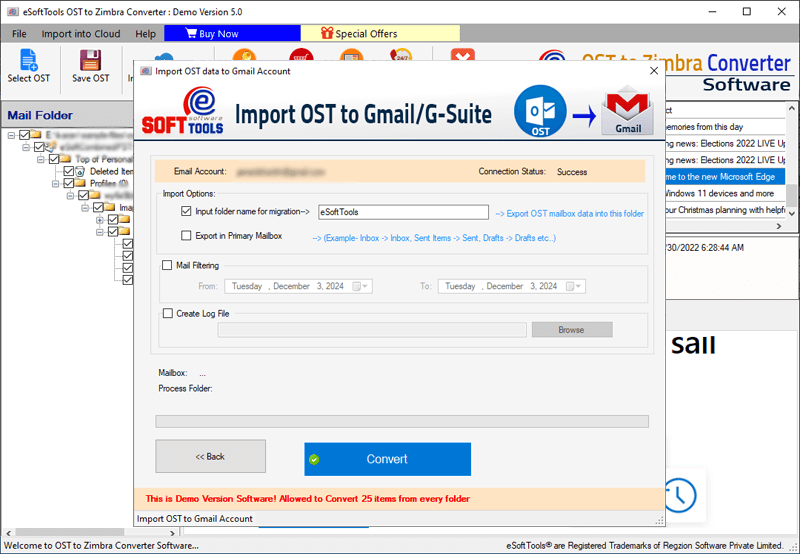Click the demo version warning message
Viewport: 800px width, 554px height.
[x=307, y=498]
